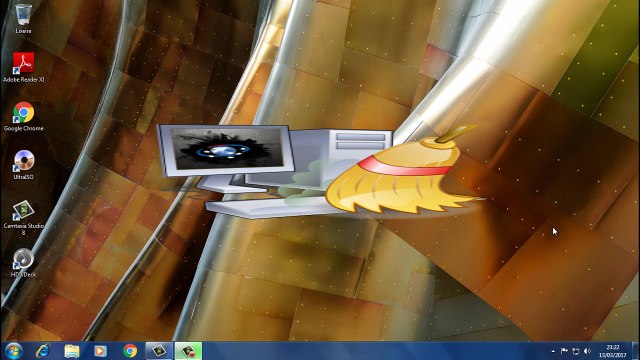Launch Google Chrome from the taskbar
The width and height of the screenshot is (640, 360).
[x=130, y=351]
